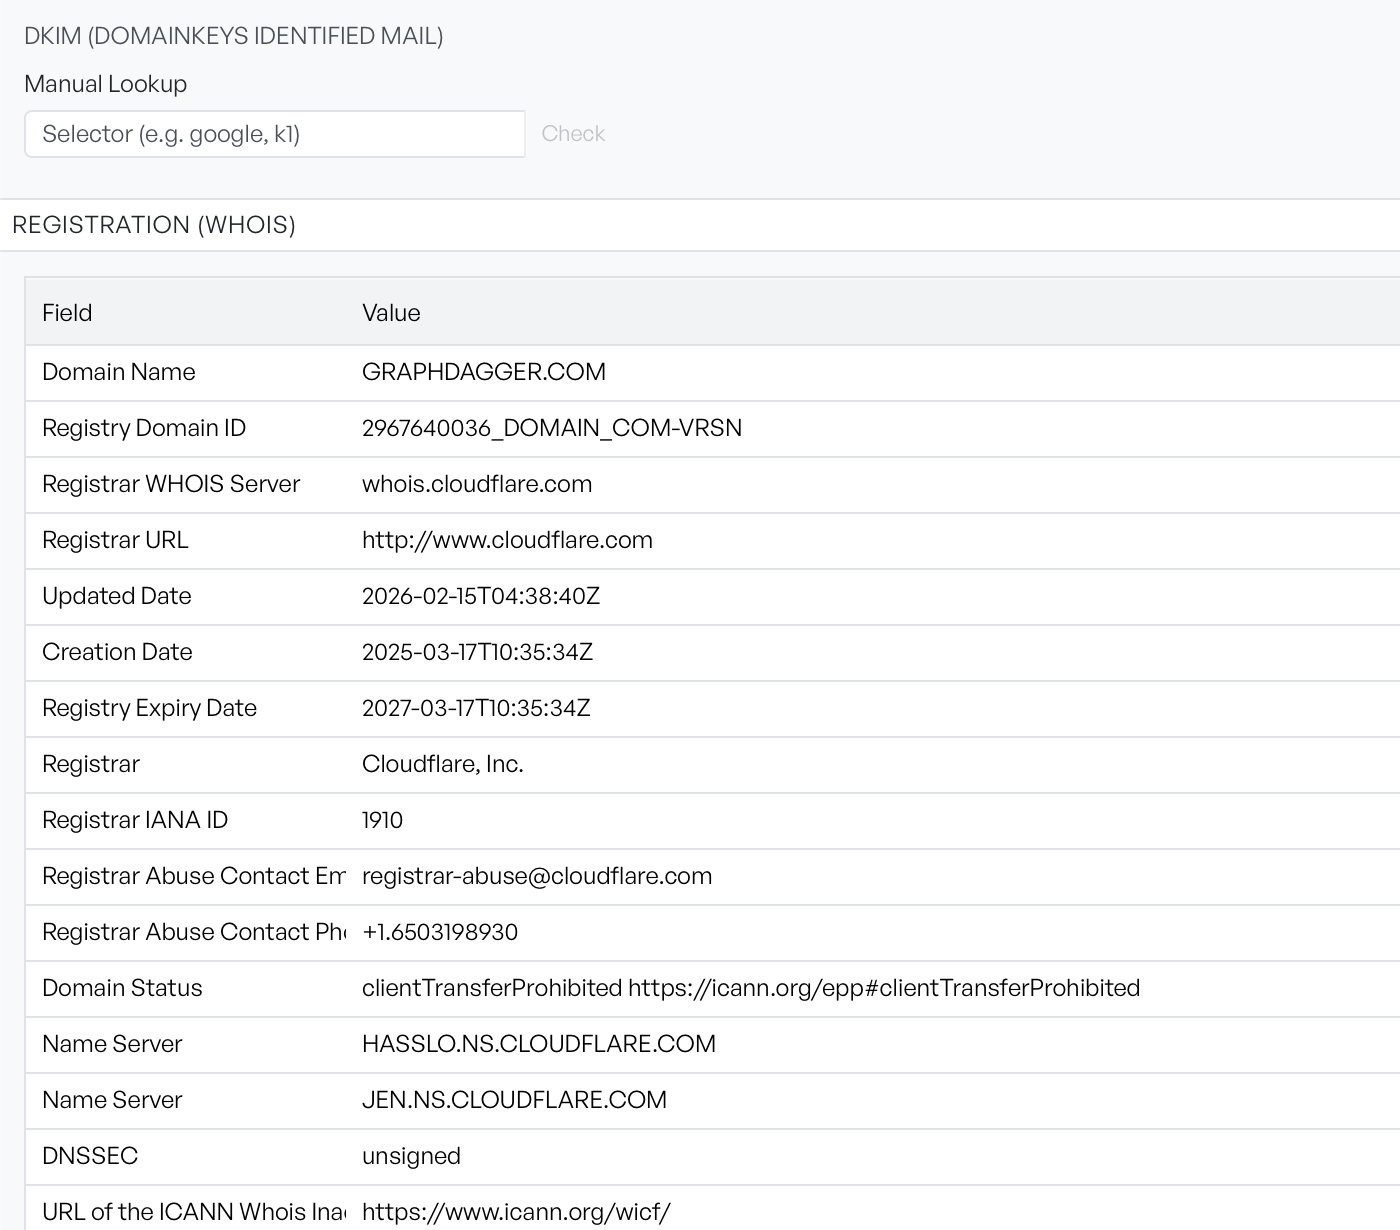Screen dimensions: 1400x1230
Task: Select the expiry value 2027-03-17T10:35:34Z
Action: tap(476, 708)
